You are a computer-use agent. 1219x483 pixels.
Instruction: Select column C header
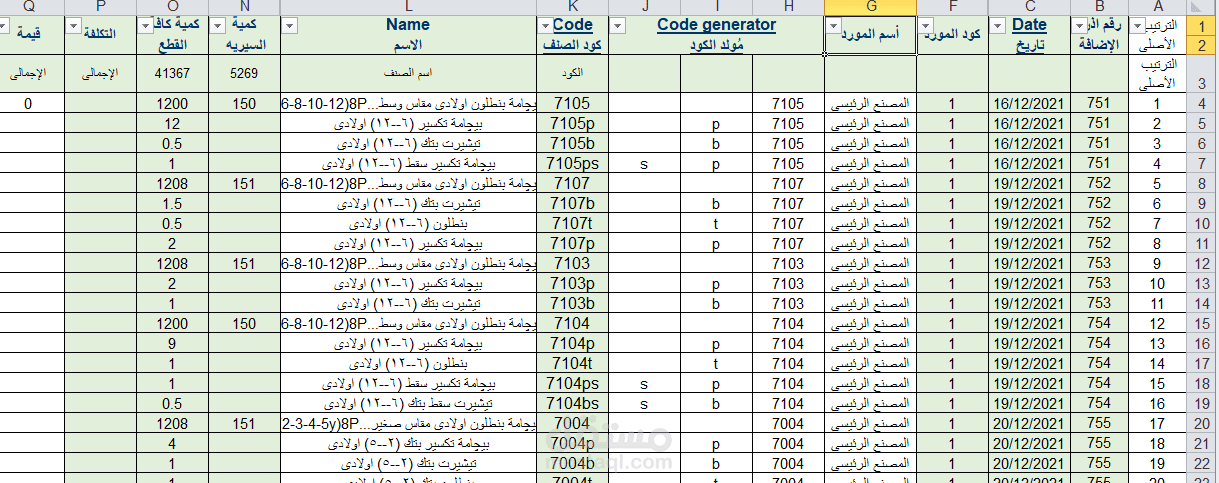point(1029,8)
